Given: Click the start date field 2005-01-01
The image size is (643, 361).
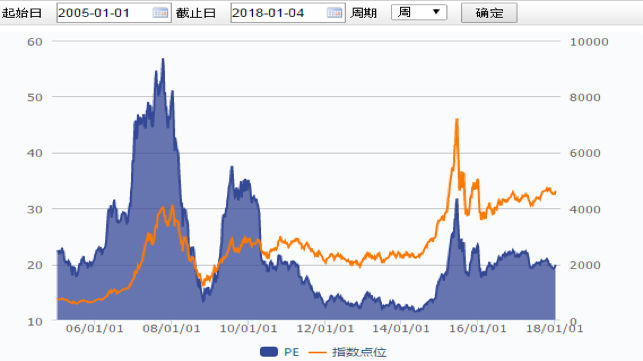Looking at the screenshot, I should click(x=114, y=13).
